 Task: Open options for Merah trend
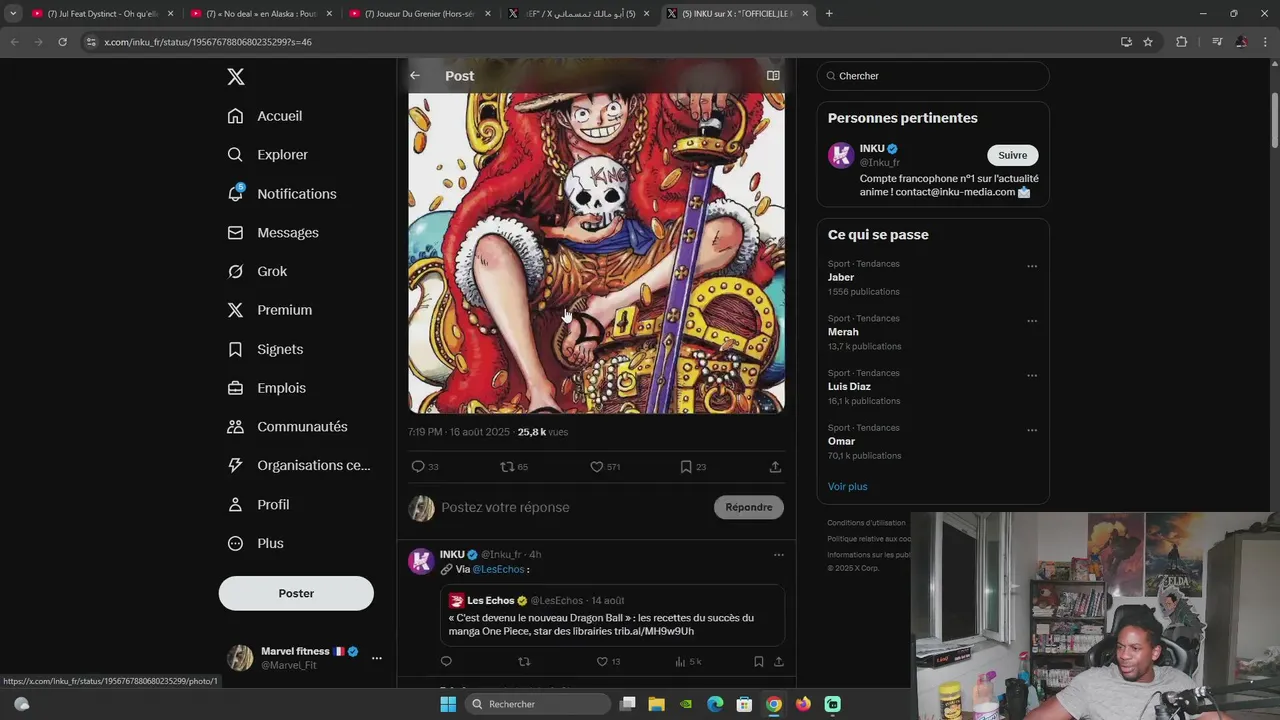1032,321
